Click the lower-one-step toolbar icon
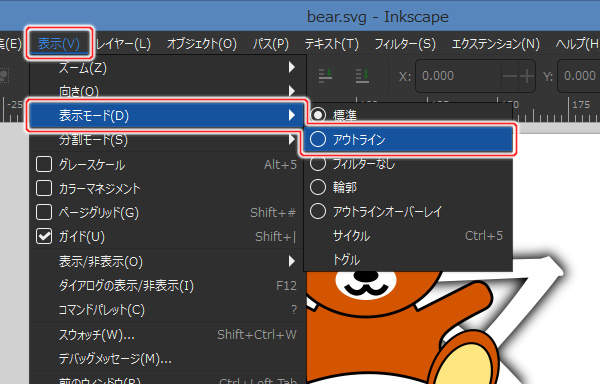This screenshot has height=384, width=600. (325, 75)
